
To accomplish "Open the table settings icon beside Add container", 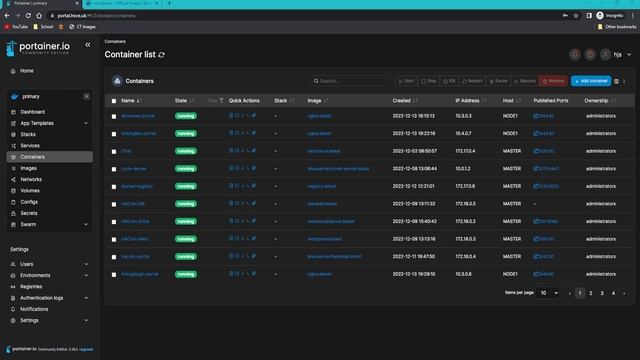I will coord(616,81).
